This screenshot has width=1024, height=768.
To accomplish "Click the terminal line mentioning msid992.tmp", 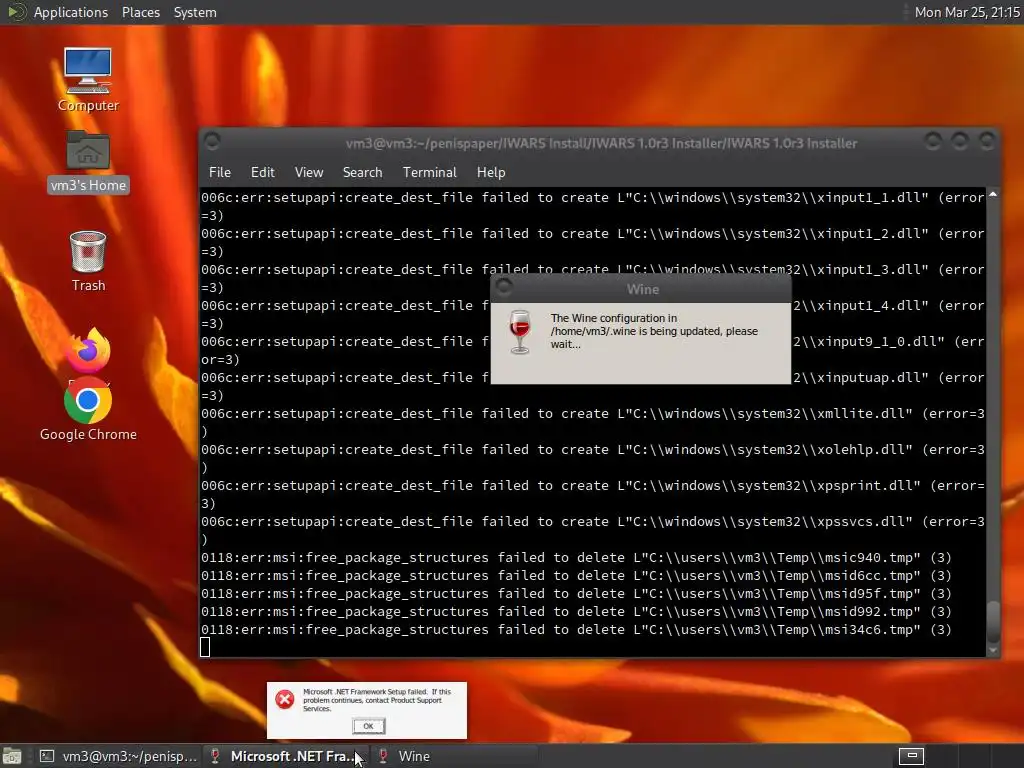I will tap(576, 612).
